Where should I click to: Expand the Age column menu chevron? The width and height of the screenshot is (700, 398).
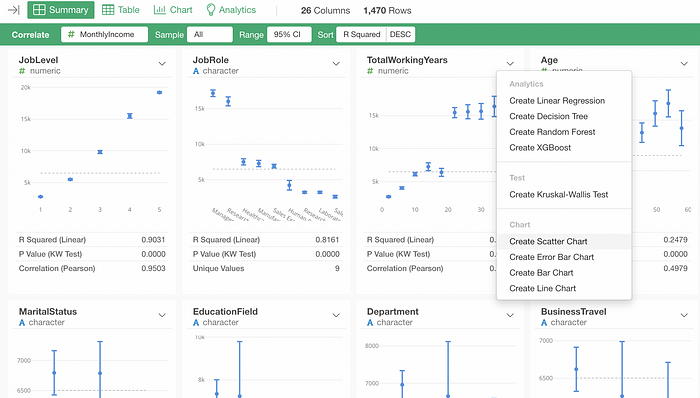[684, 64]
